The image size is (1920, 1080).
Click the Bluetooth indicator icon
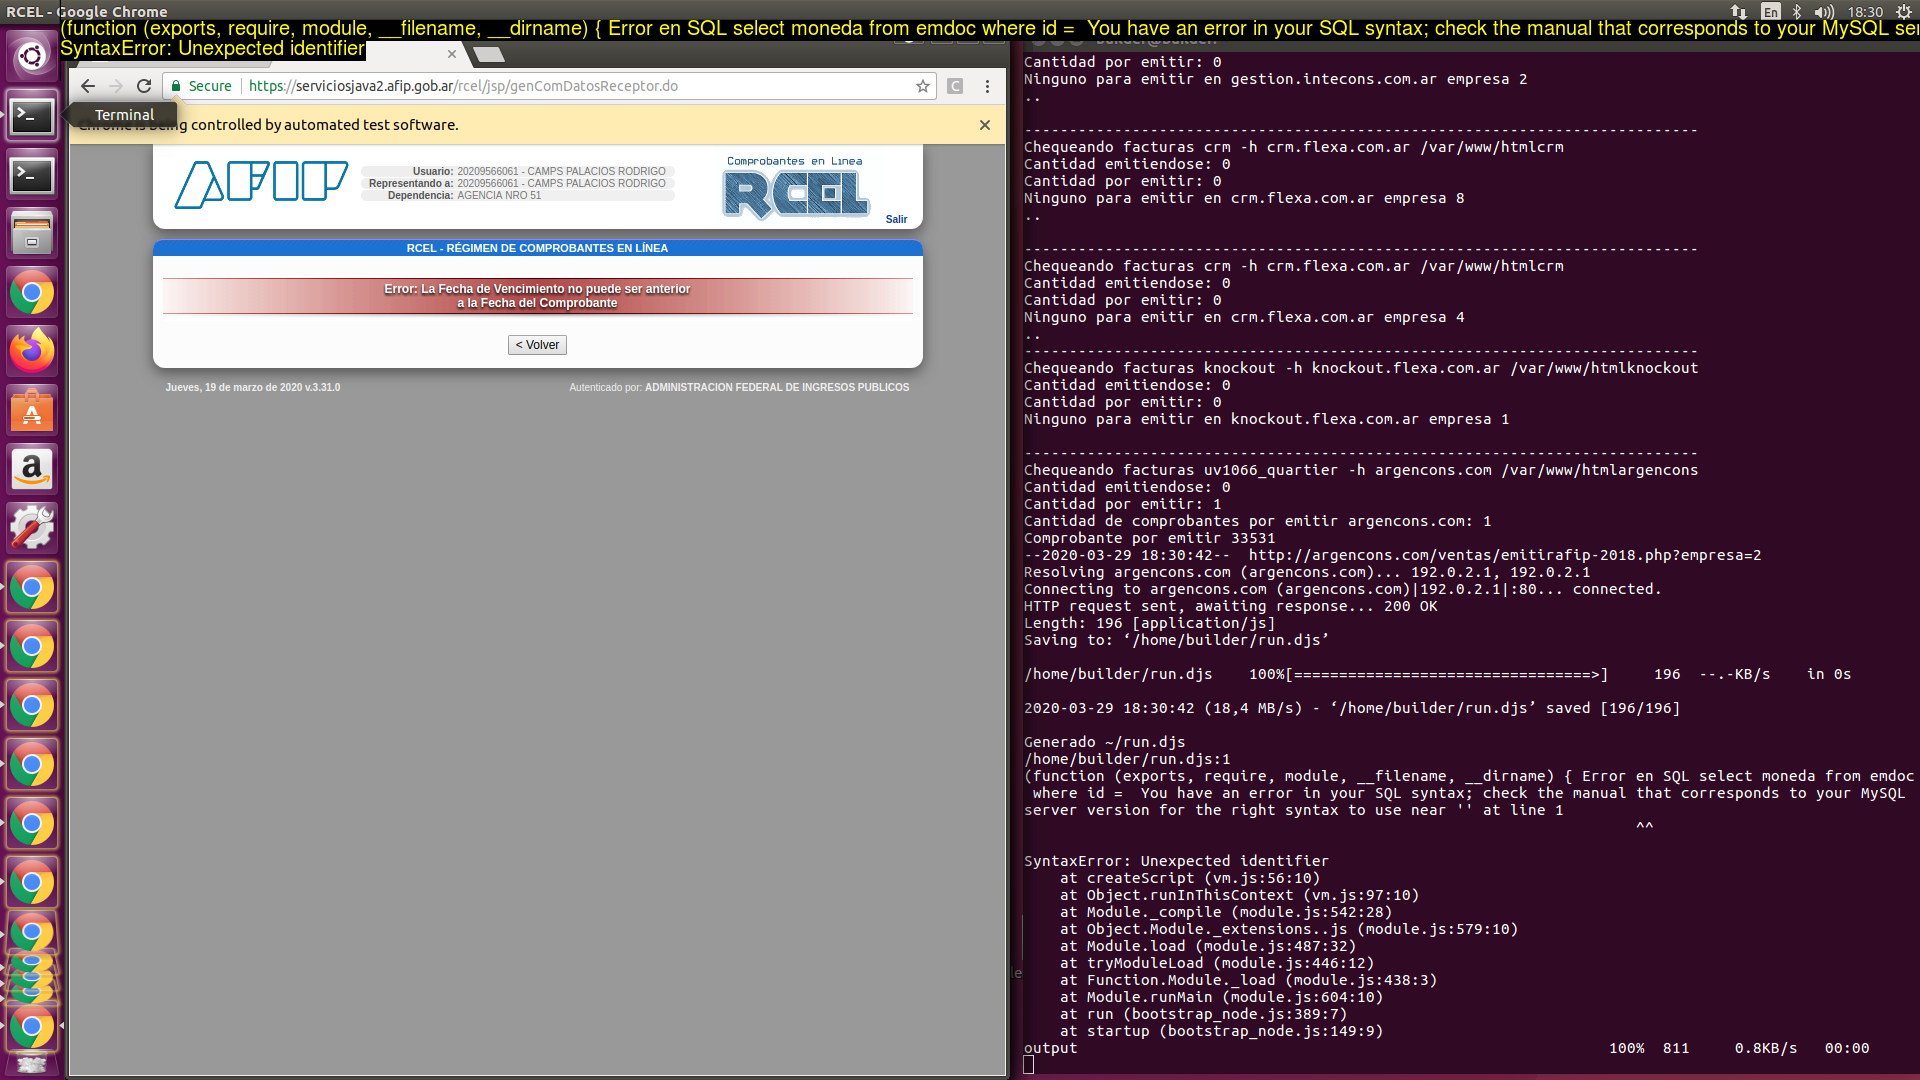1797,12
